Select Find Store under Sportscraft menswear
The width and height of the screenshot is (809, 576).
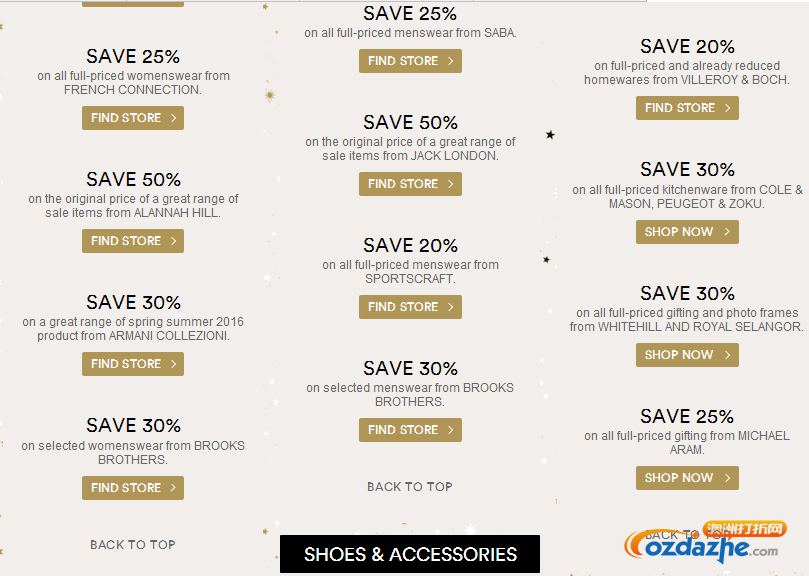[x=410, y=307]
